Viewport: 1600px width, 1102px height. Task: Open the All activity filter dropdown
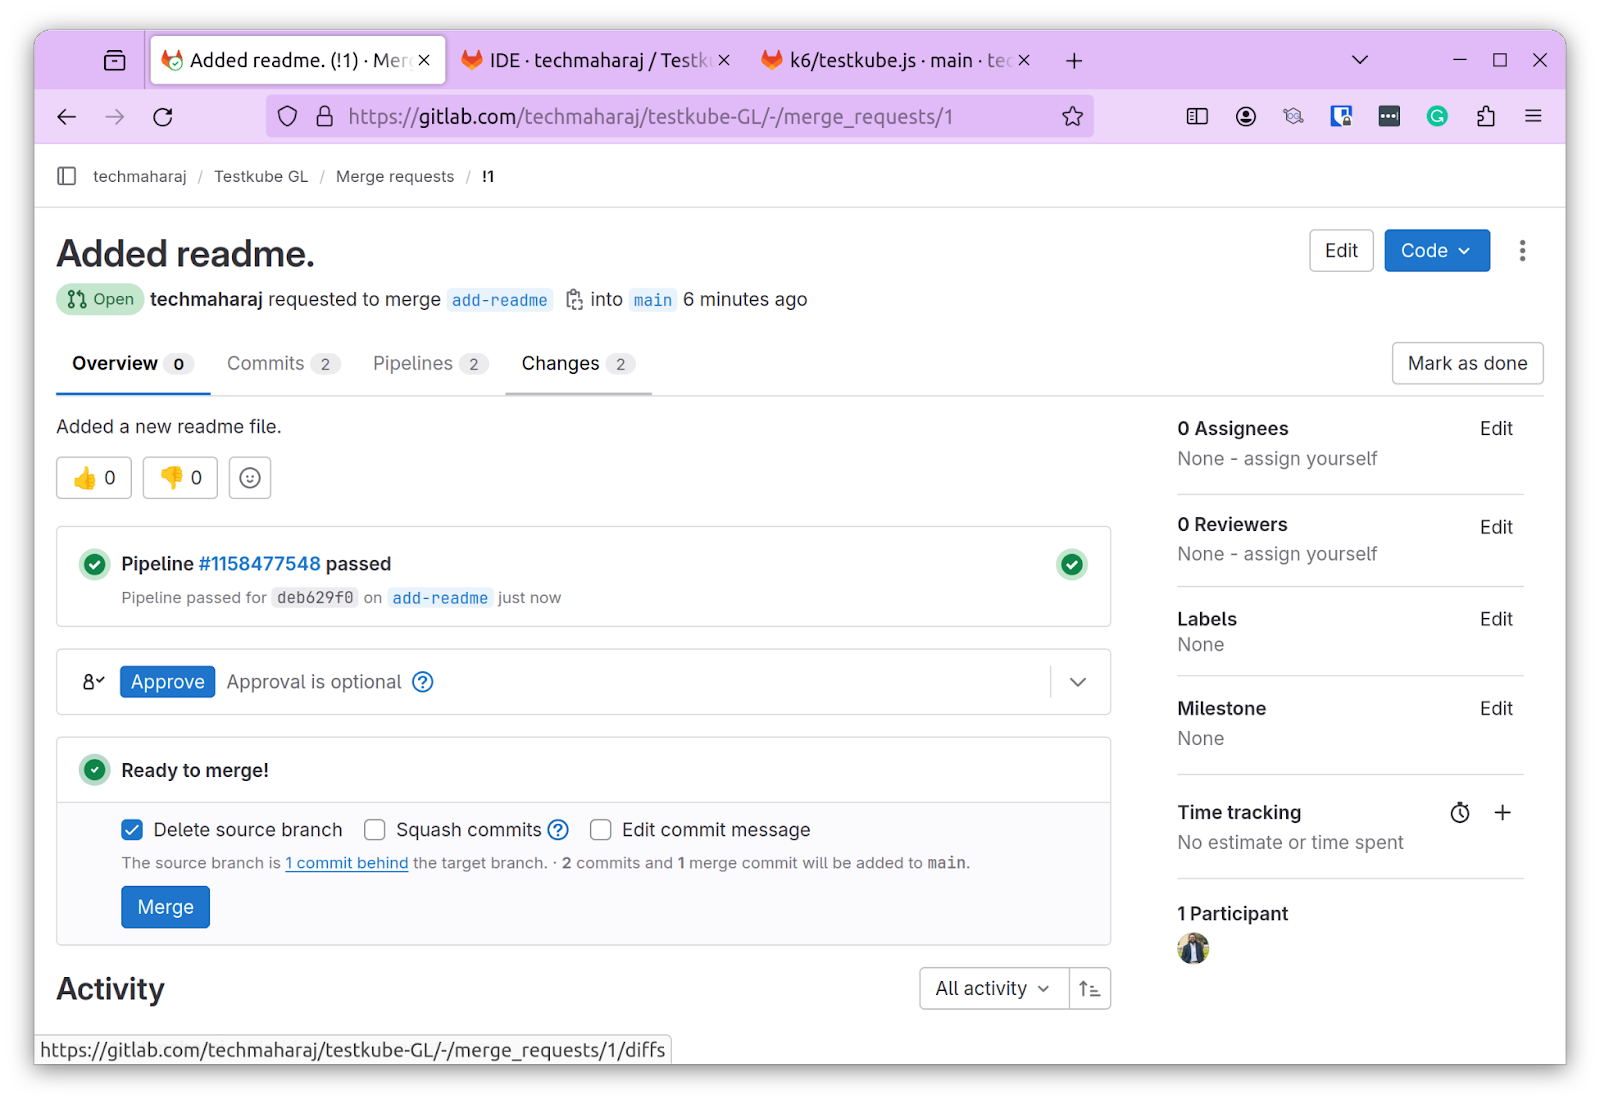click(x=994, y=989)
